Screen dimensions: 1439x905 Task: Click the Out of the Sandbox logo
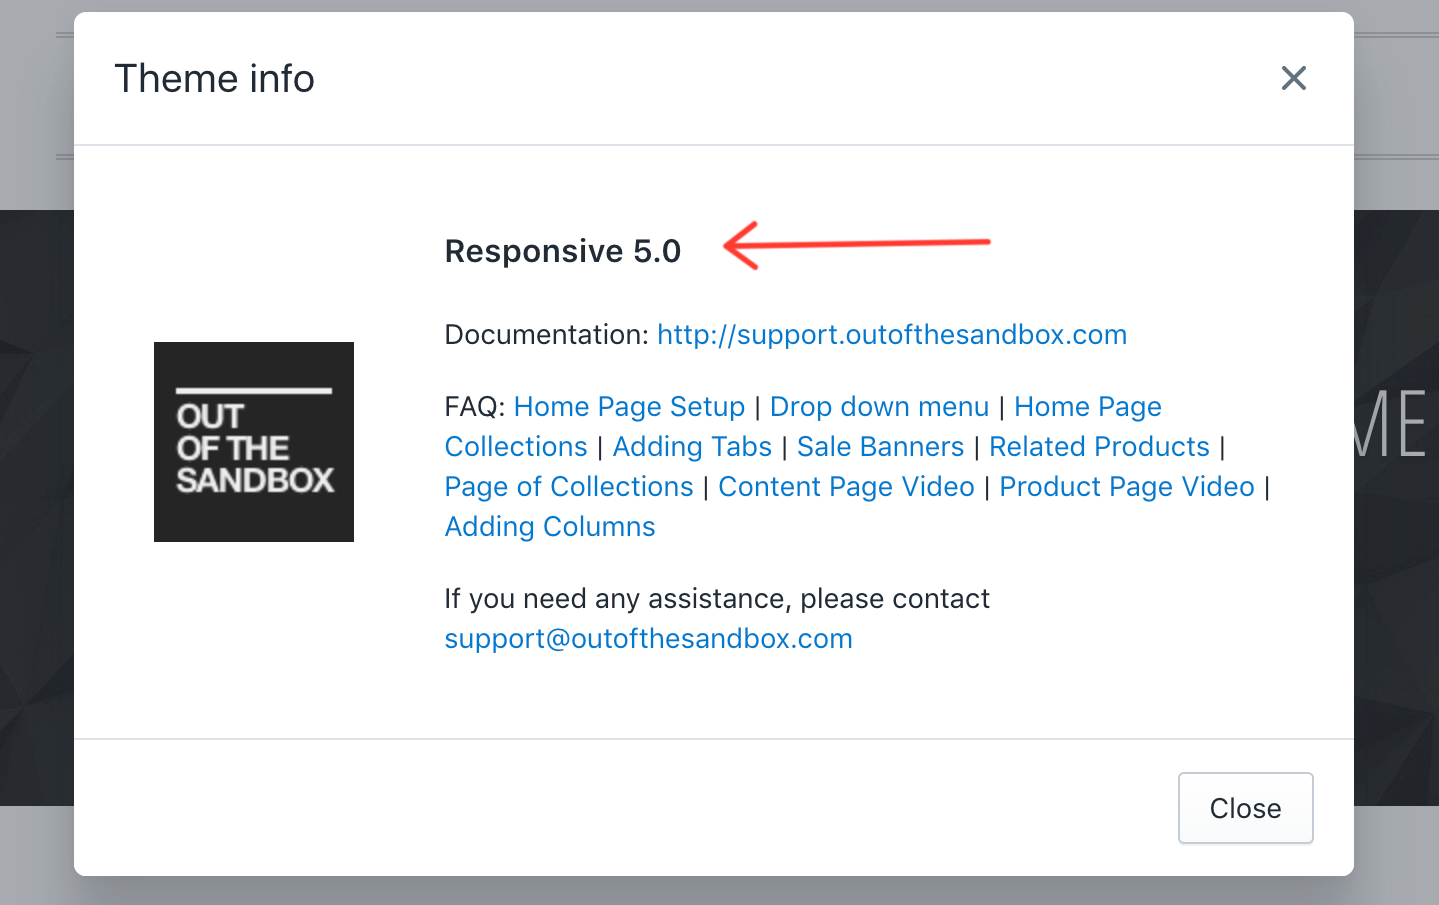coord(254,442)
